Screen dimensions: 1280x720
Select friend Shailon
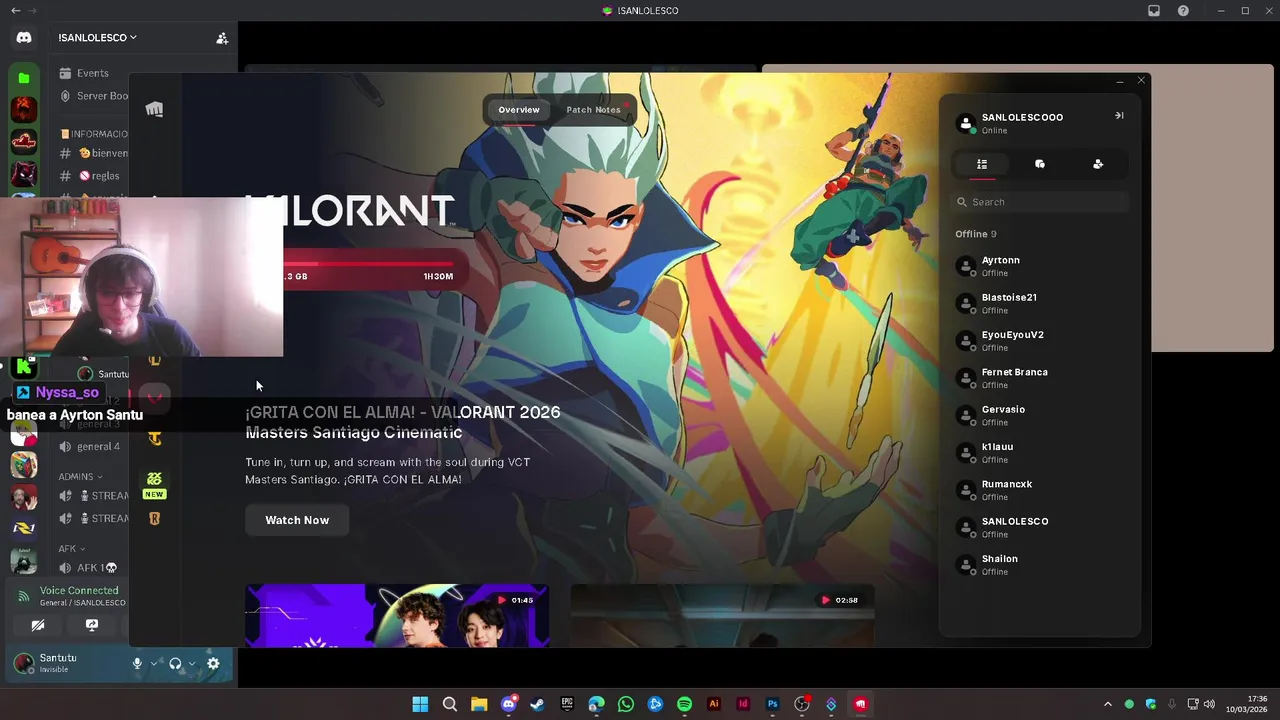(1040, 564)
